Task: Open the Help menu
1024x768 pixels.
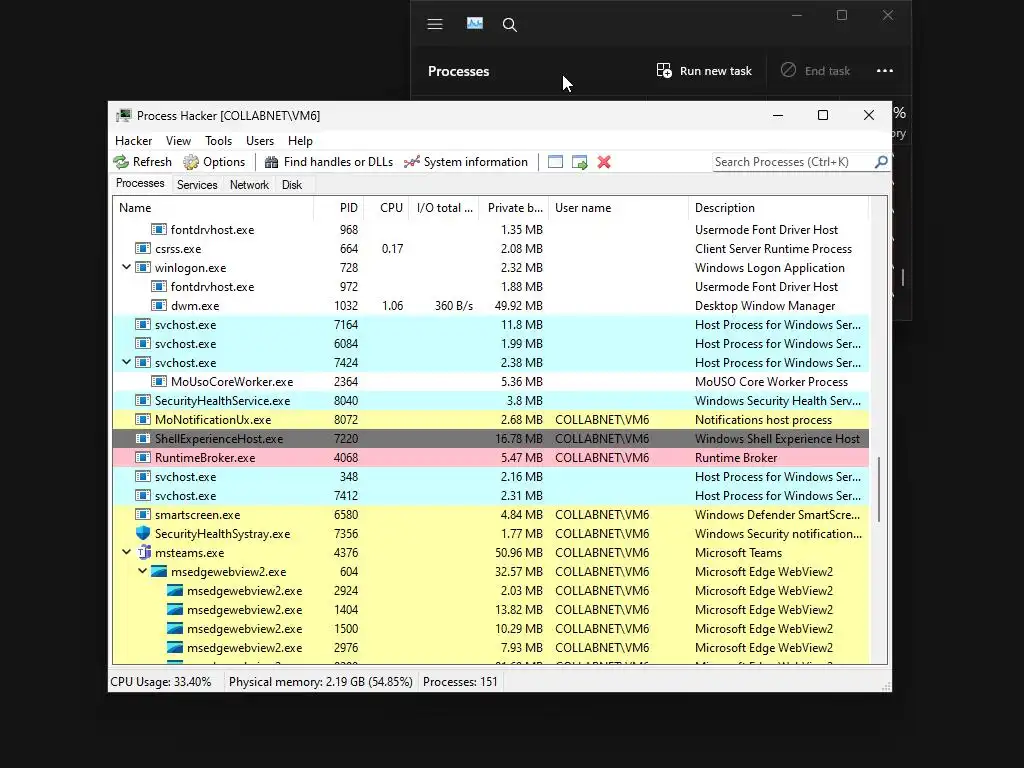Action: click(x=300, y=141)
